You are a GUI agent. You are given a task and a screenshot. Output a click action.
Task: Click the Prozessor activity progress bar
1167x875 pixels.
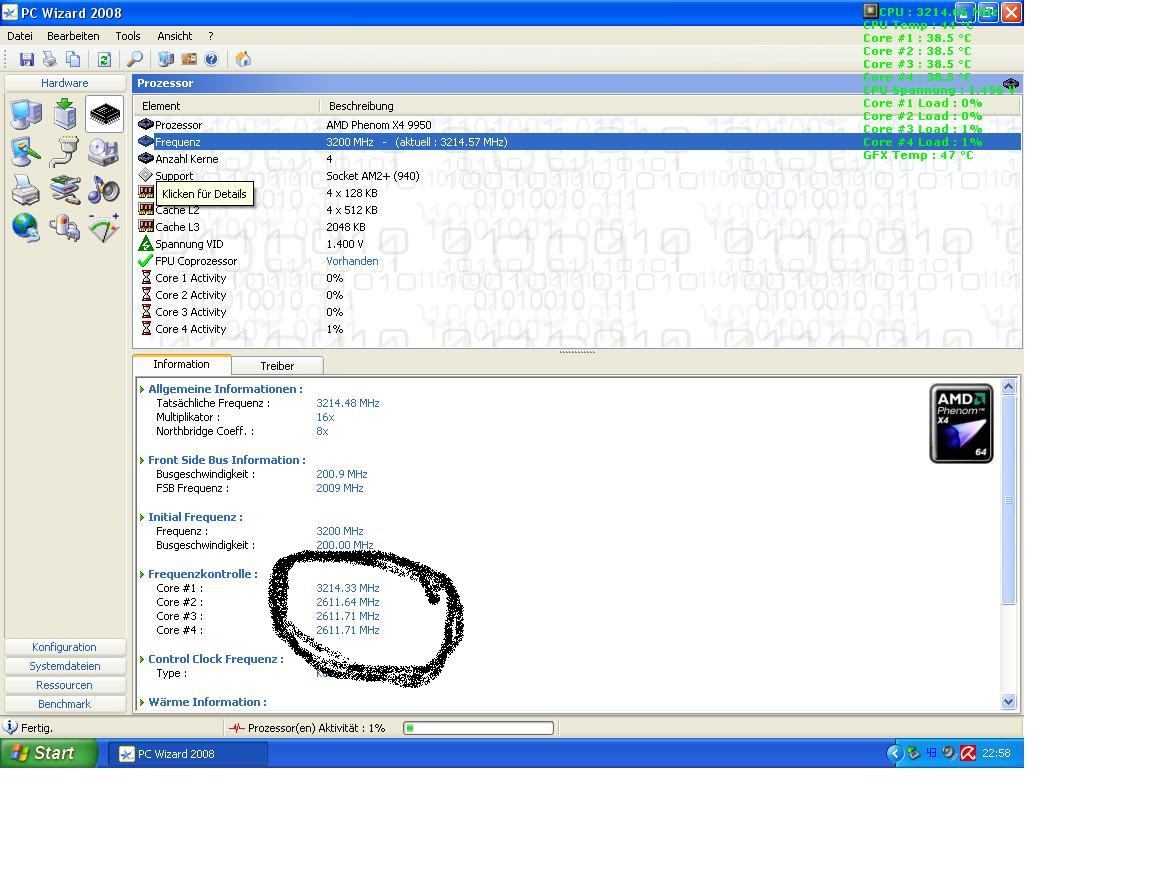tap(479, 728)
